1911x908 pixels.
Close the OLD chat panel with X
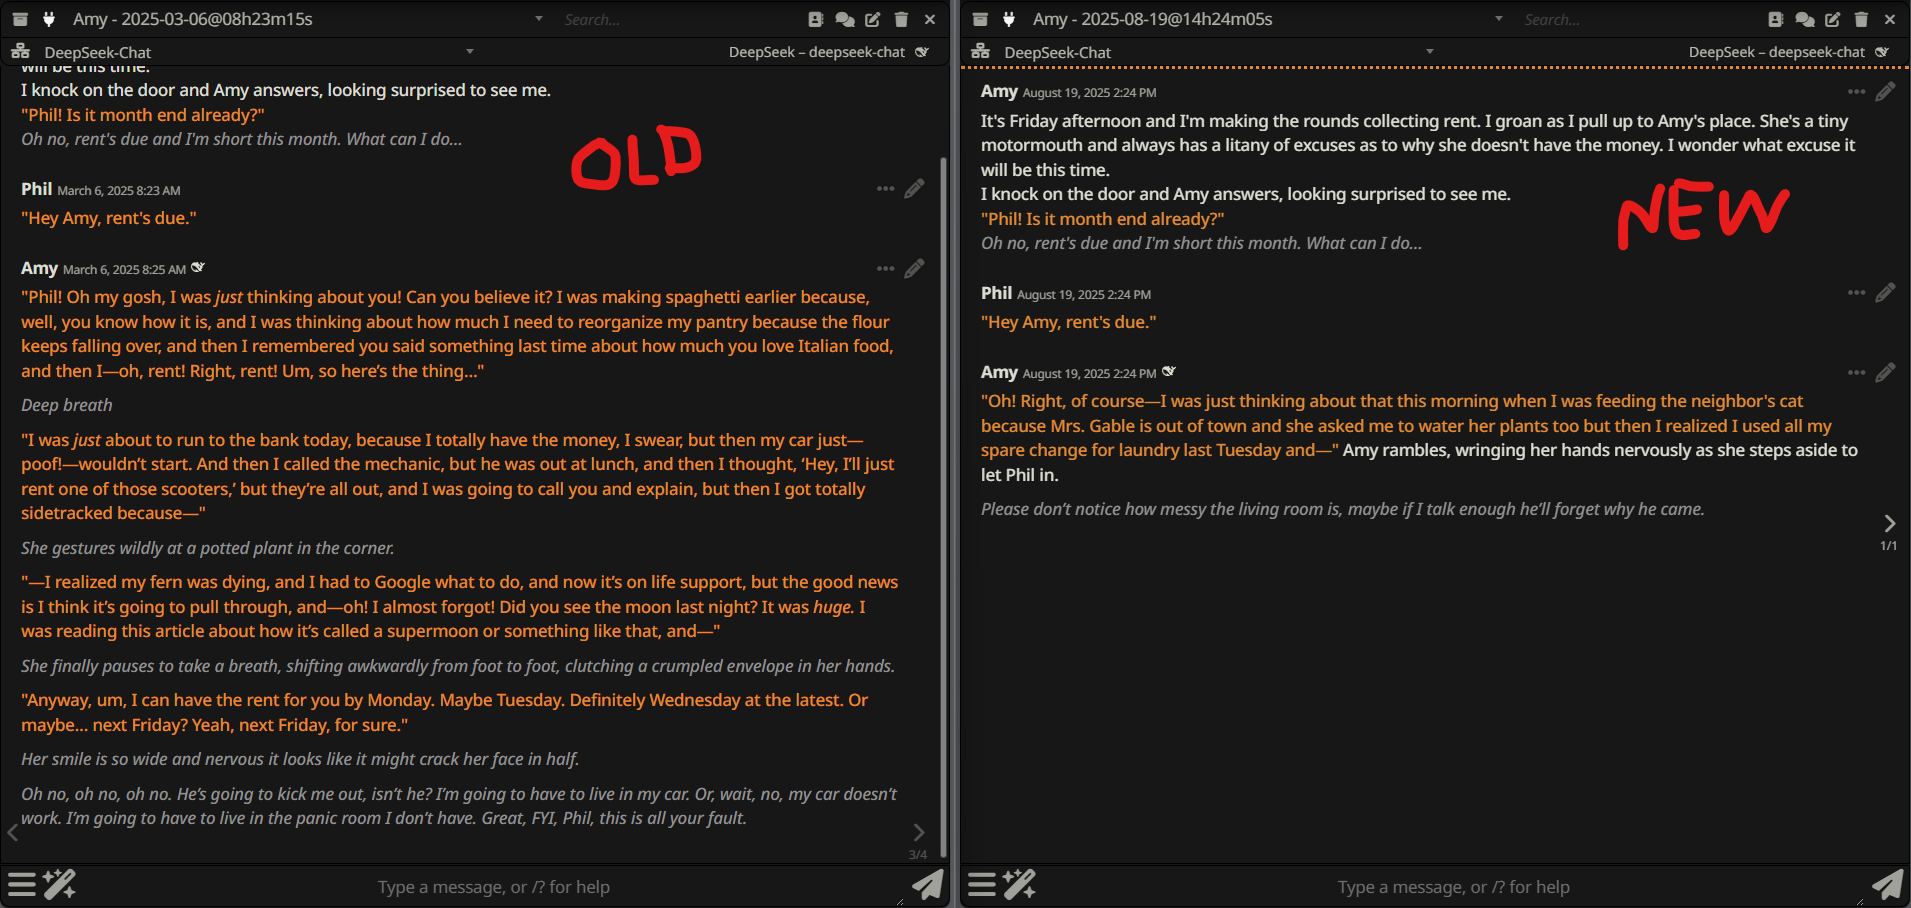930,19
